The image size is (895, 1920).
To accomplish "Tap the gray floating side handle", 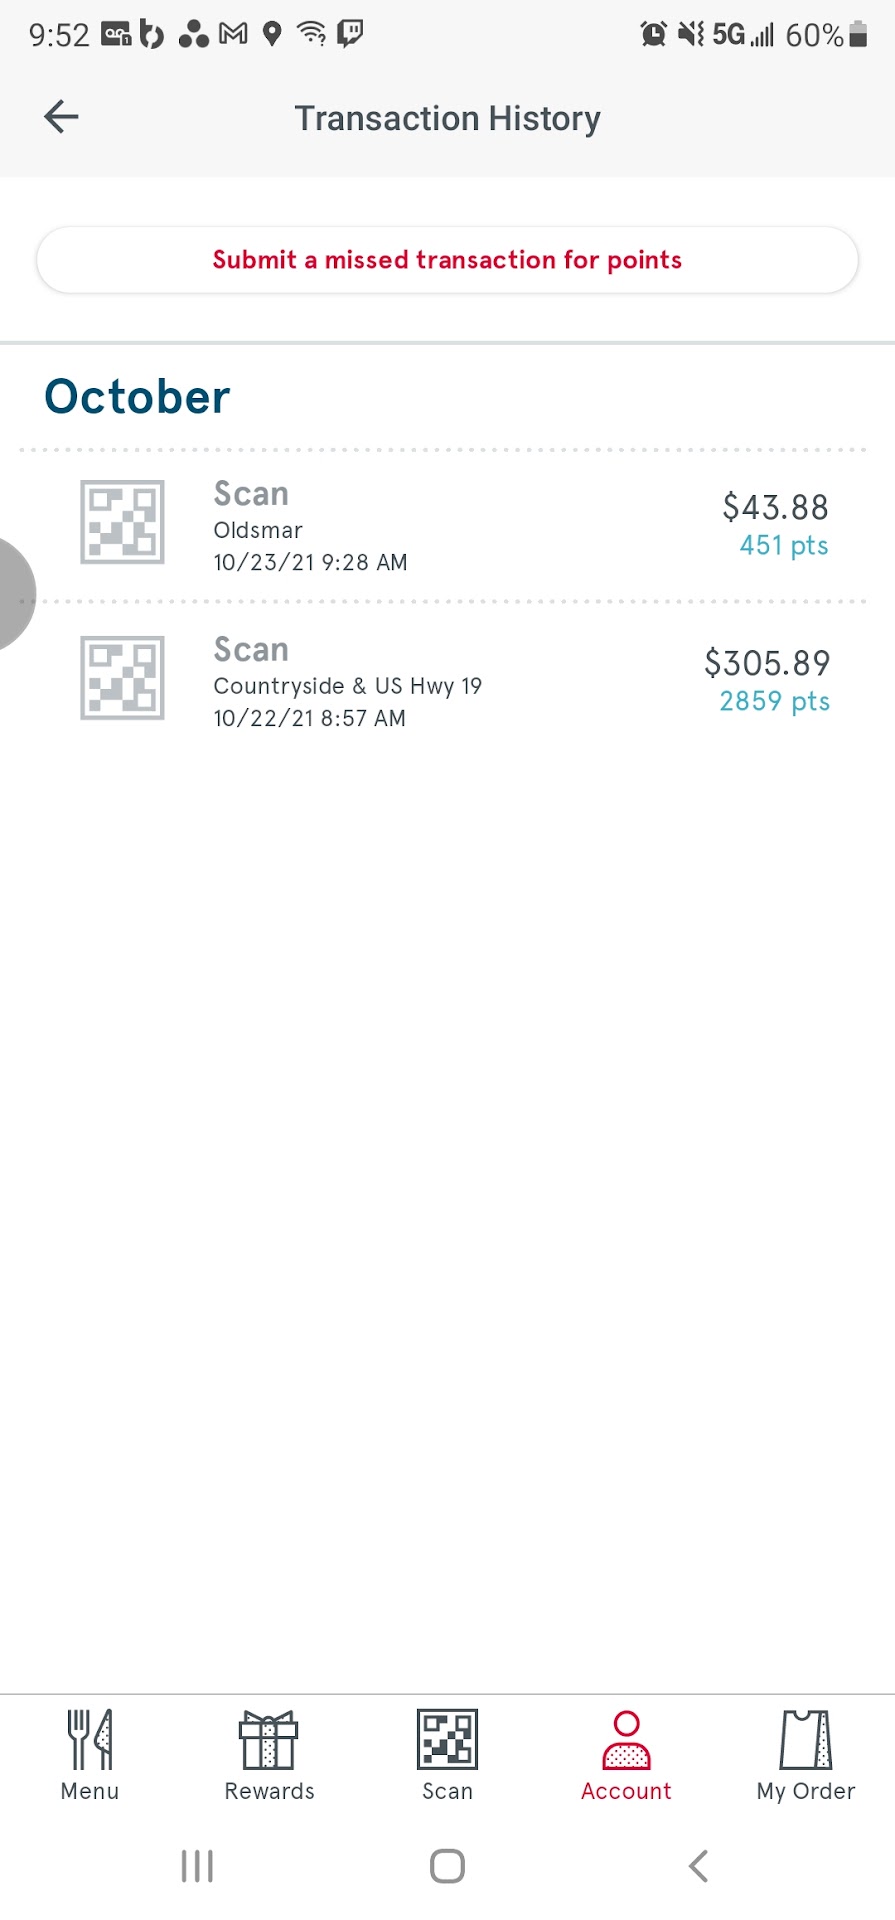I will click(12, 594).
